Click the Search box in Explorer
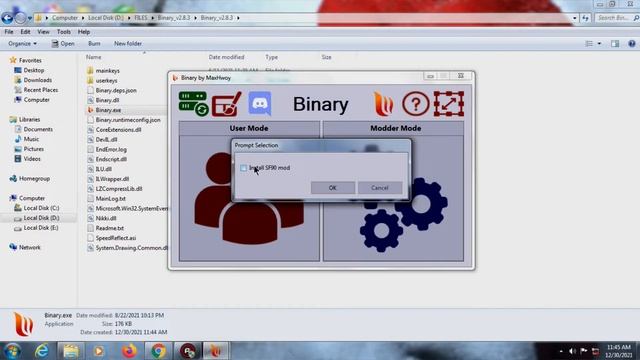 616,18
